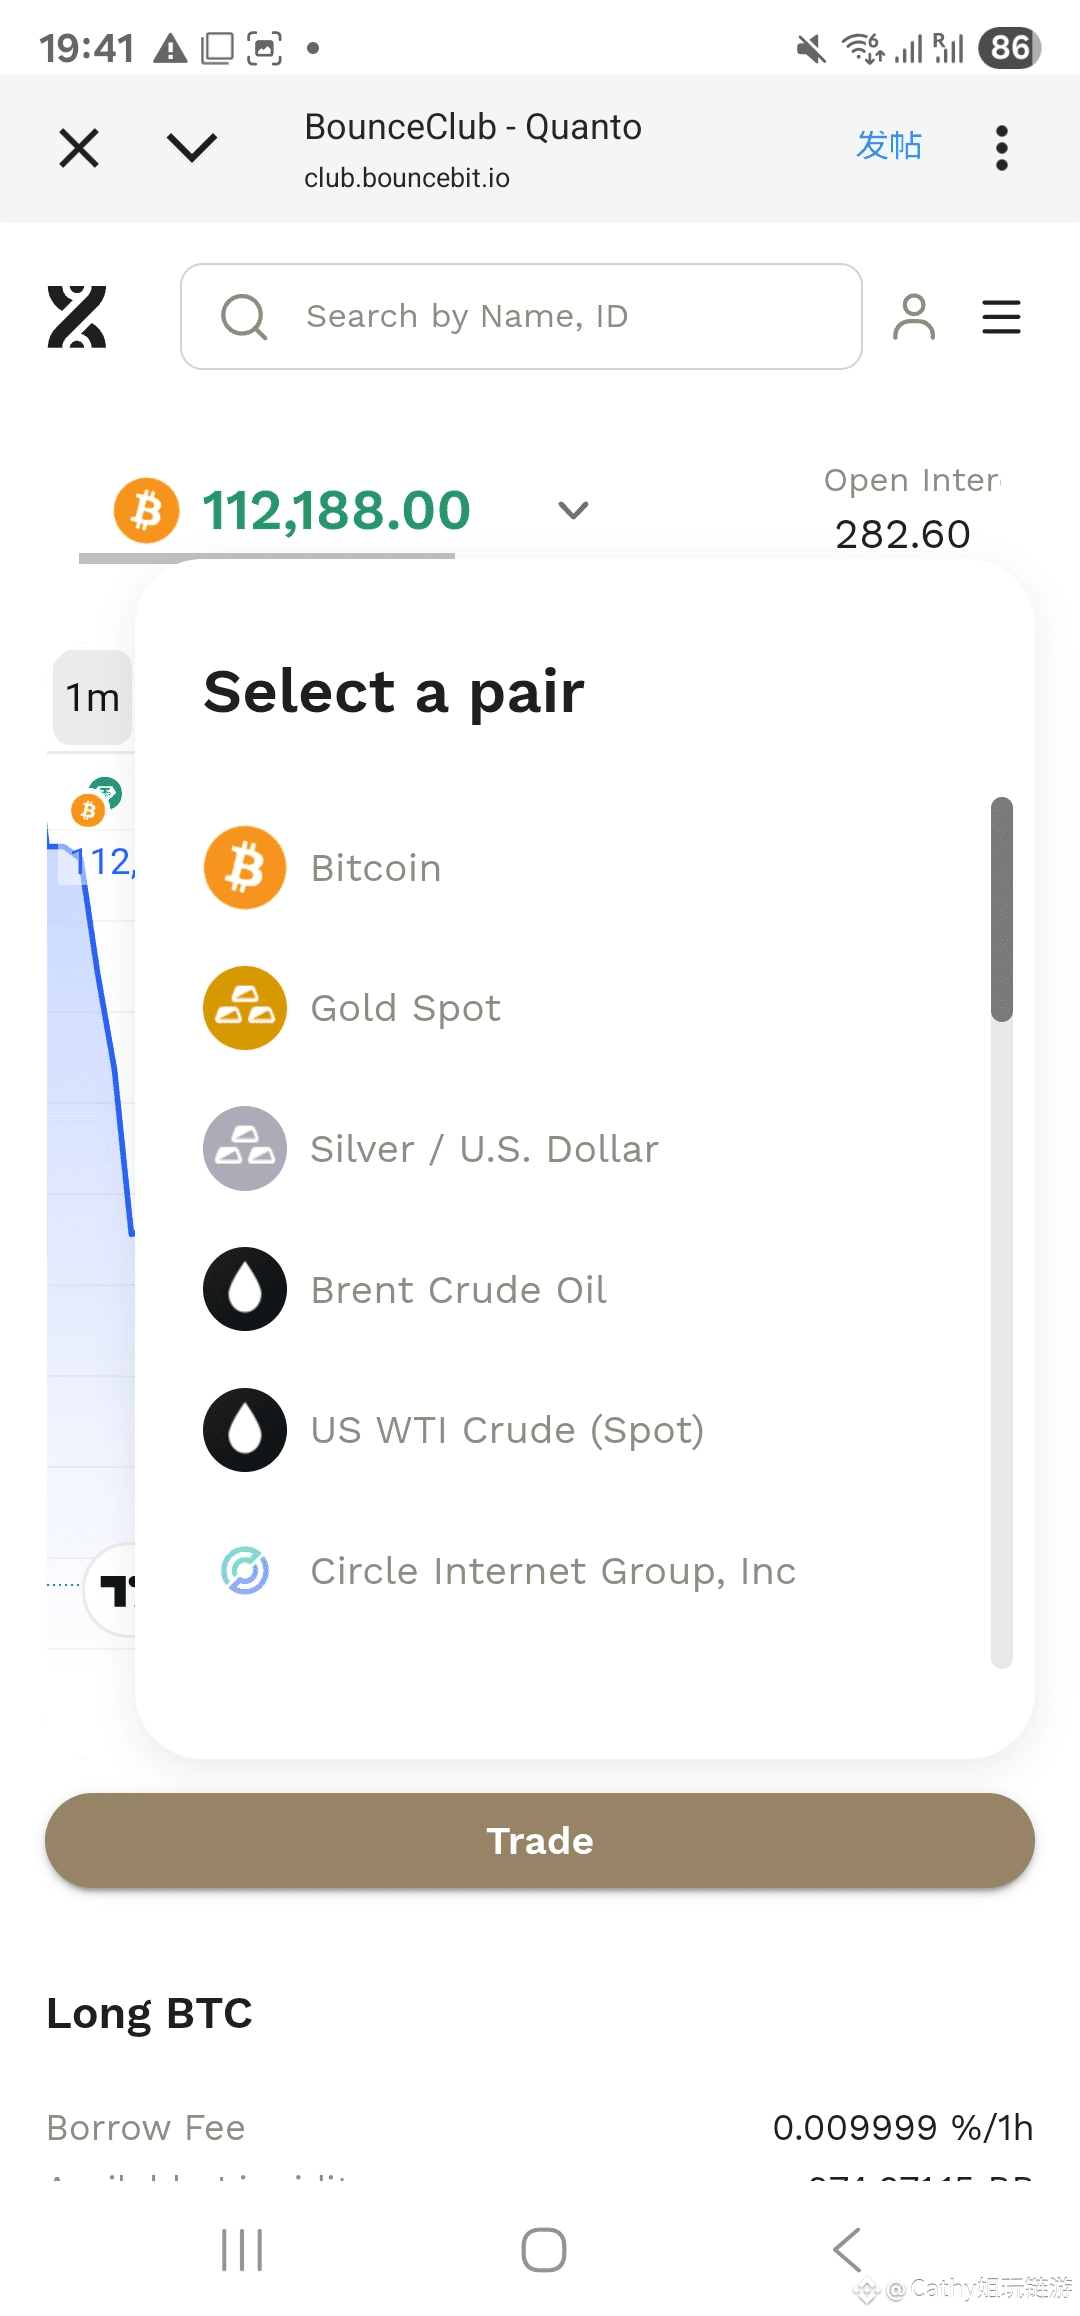This screenshot has height=2316, width=1080.
Task: Collapse the pair selector chevron
Action: [573, 510]
